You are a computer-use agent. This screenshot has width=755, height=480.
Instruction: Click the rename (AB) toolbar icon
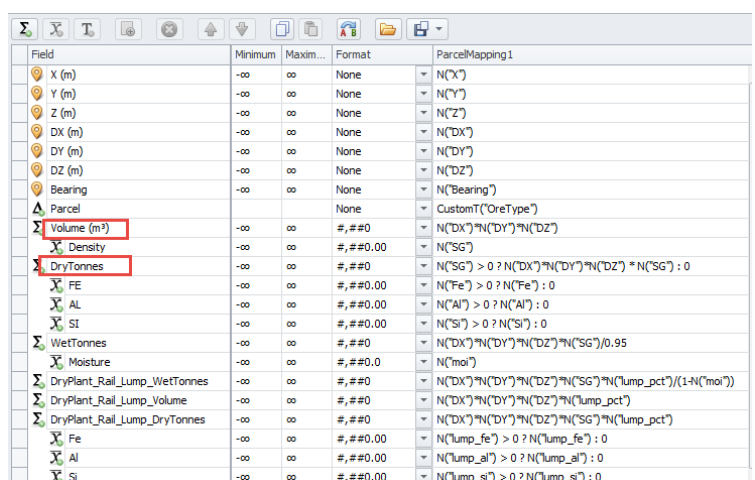click(x=349, y=30)
